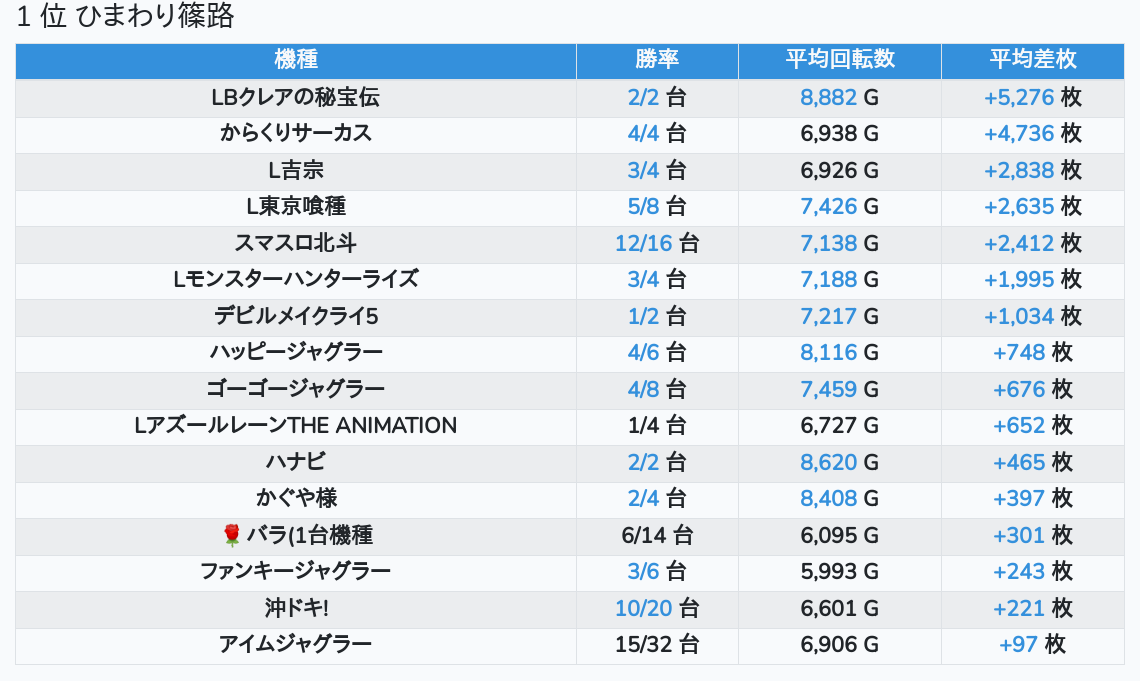Image resolution: width=1140 pixels, height=681 pixels.
Task: Click the L吉宗 machine name
Action: 295,170
